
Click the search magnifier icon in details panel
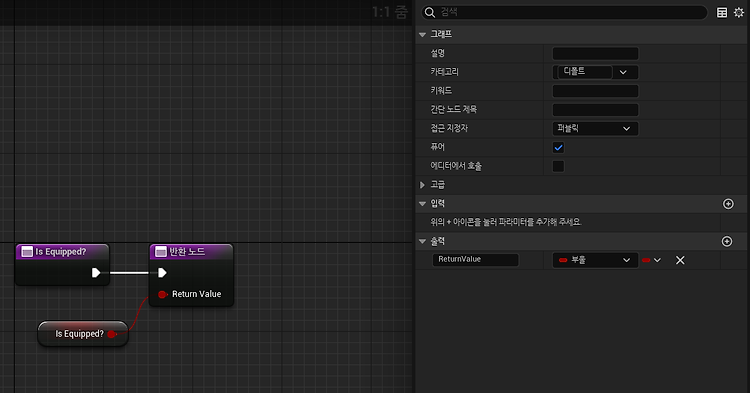[430, 12]
